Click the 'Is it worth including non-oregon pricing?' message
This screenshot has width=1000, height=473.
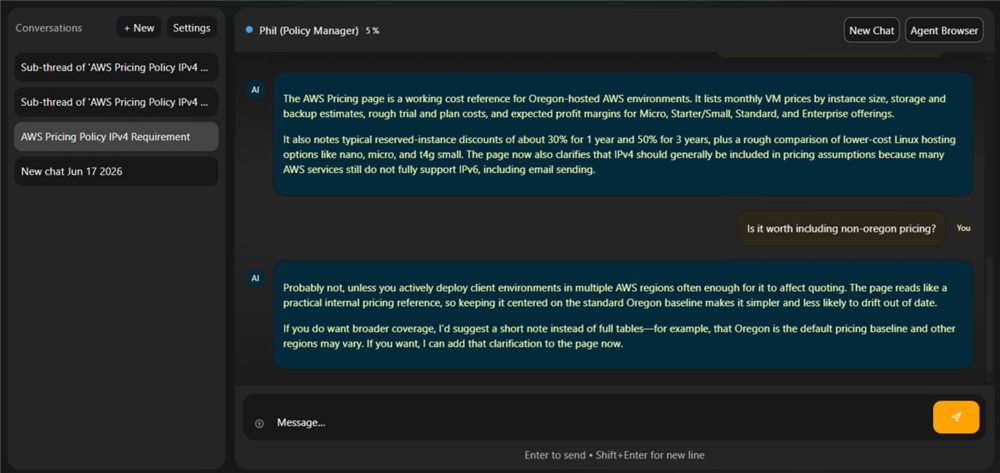[841, 228]
